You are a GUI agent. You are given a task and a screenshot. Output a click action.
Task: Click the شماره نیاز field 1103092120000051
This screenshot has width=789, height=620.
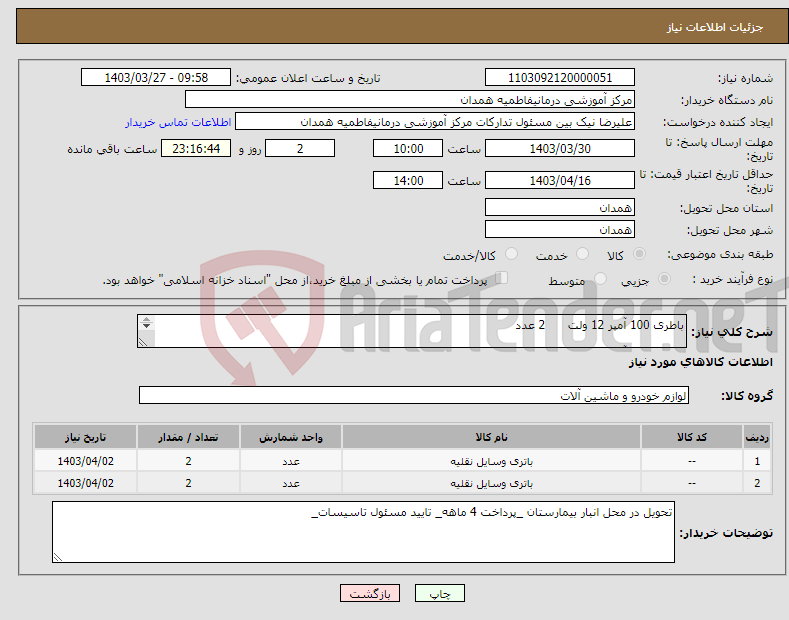pos(560,78)
